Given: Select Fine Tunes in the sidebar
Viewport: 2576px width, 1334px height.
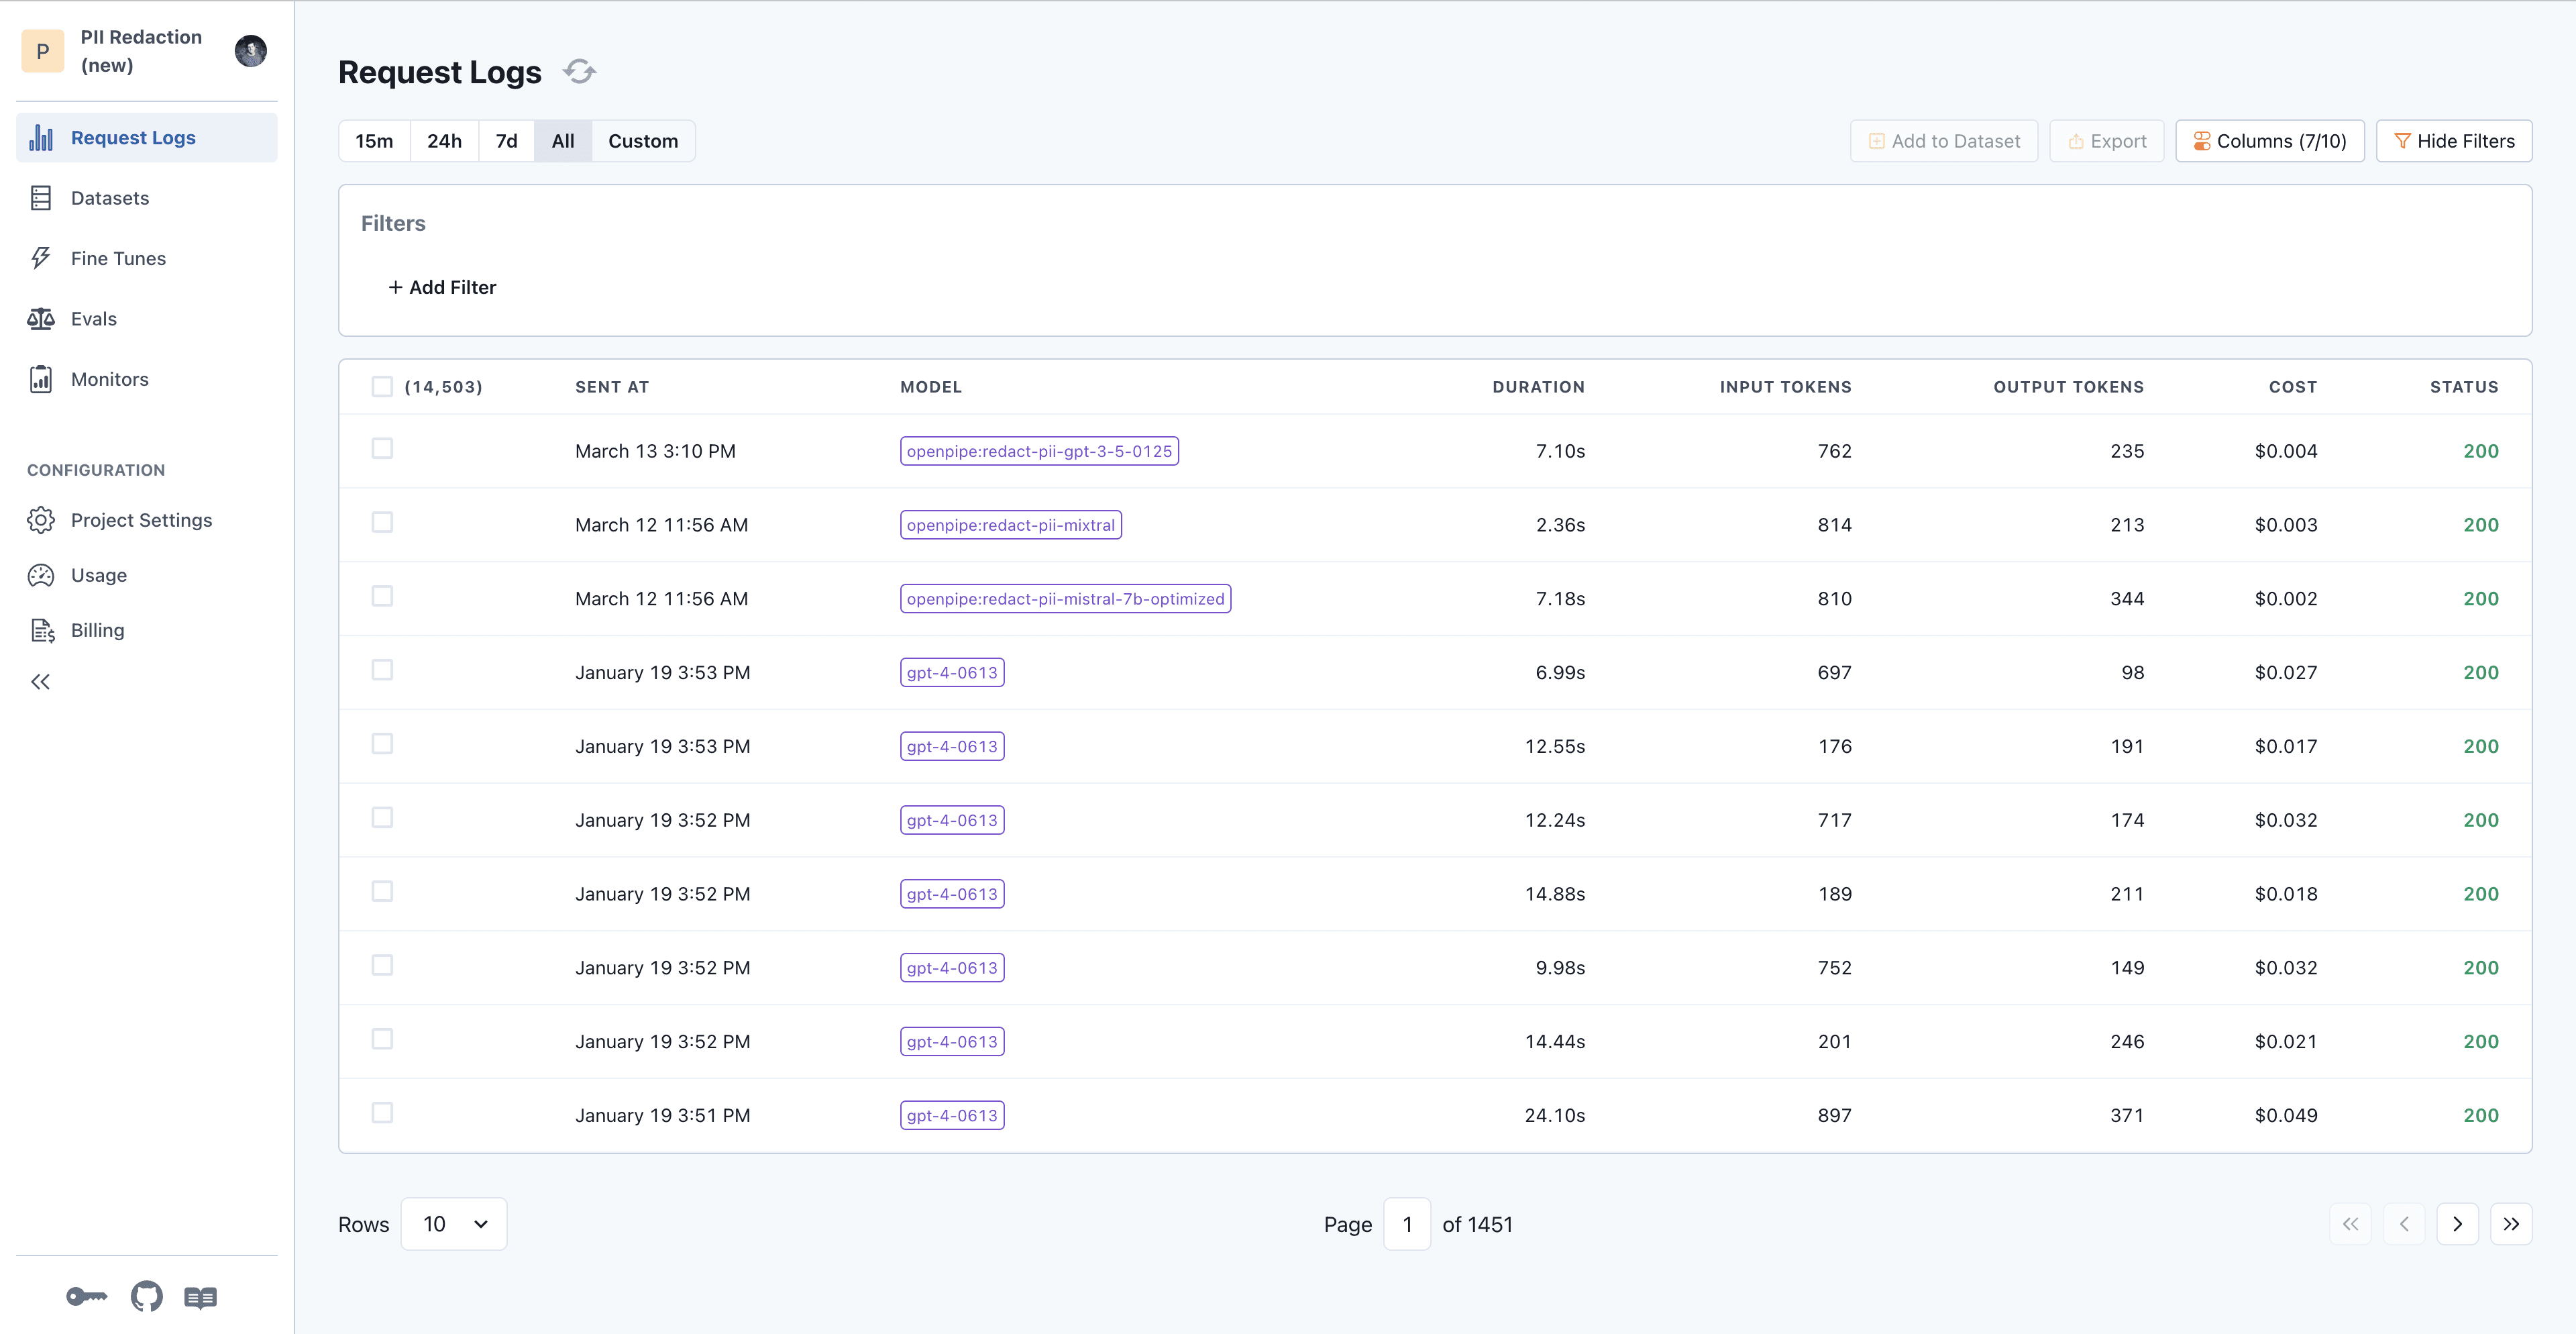Looking at the screenshot, I should [117, 257].
